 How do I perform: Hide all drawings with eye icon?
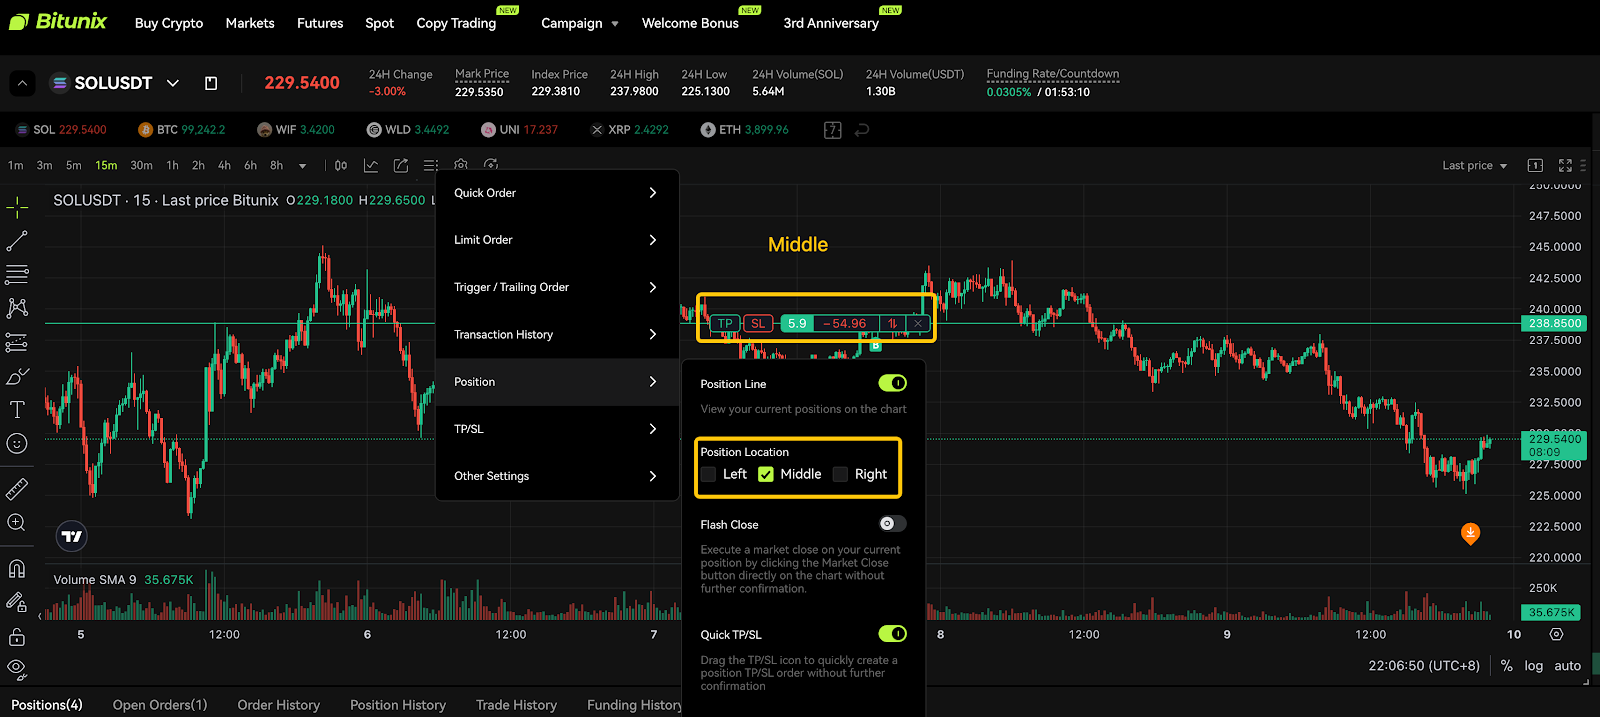17,668
